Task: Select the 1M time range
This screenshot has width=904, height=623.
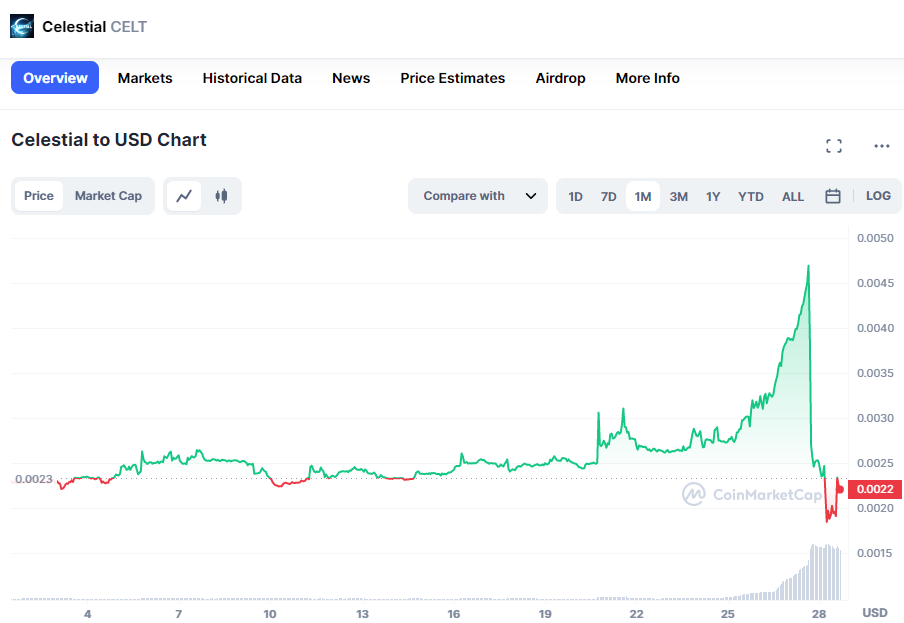Action: pos(643,197)
